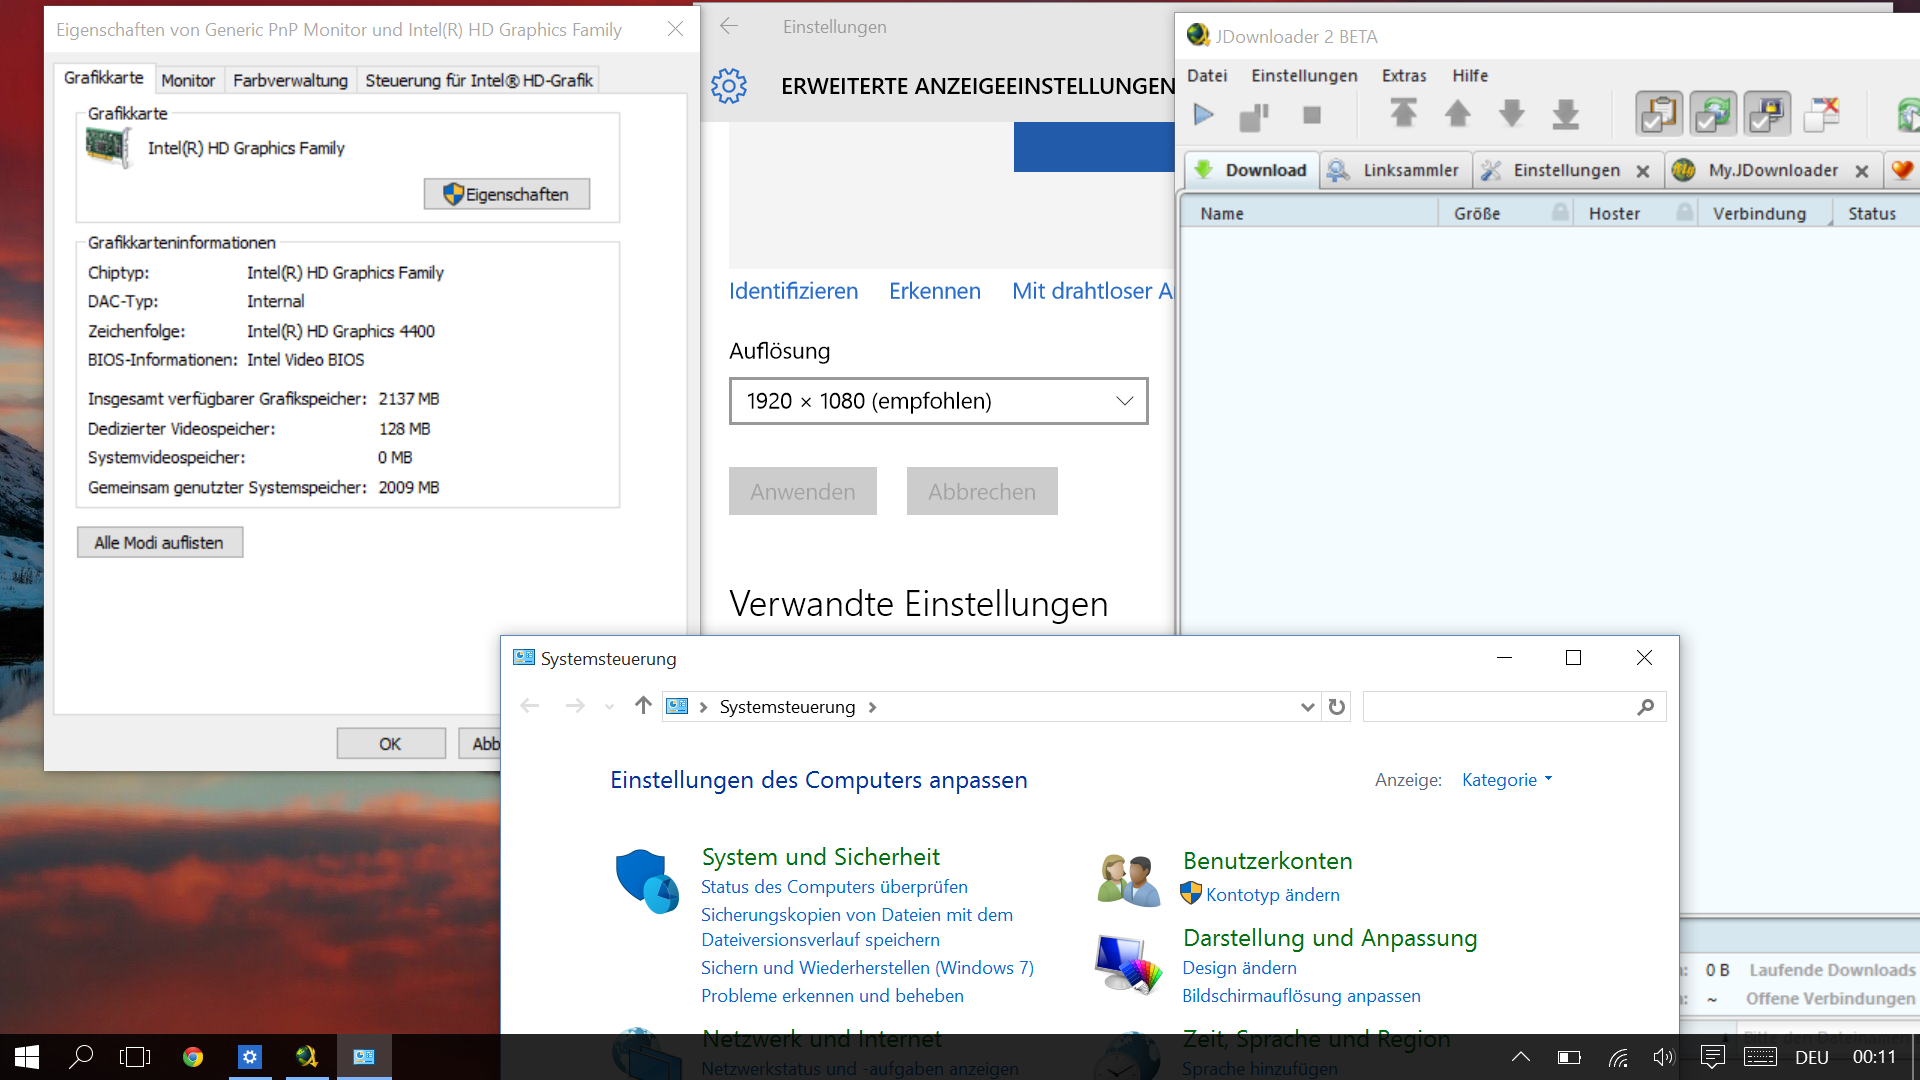Screen dimensions: 1920x1080
Task: Toggle silent mode toolbar button
Action: [x=1821, y=114]
